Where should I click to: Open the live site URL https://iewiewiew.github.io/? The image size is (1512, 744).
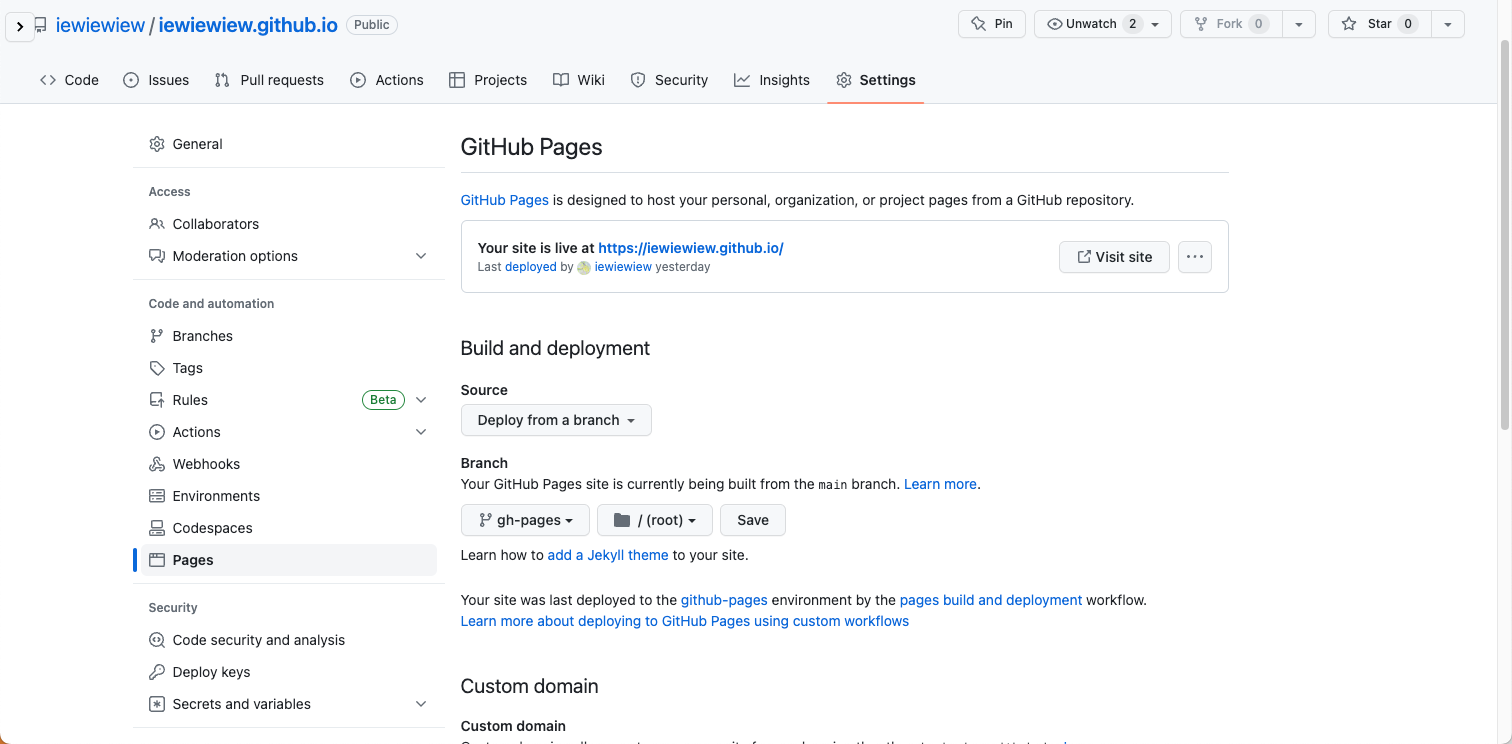[x=691, y=248]
